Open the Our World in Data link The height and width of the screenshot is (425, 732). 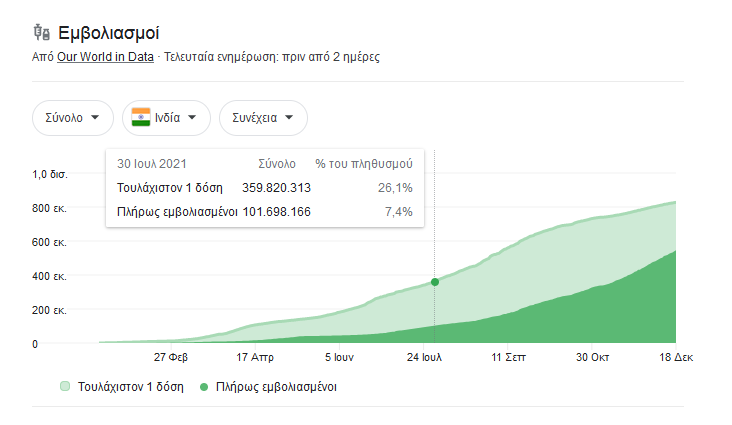pyautogui.click(x=105, y=57)
